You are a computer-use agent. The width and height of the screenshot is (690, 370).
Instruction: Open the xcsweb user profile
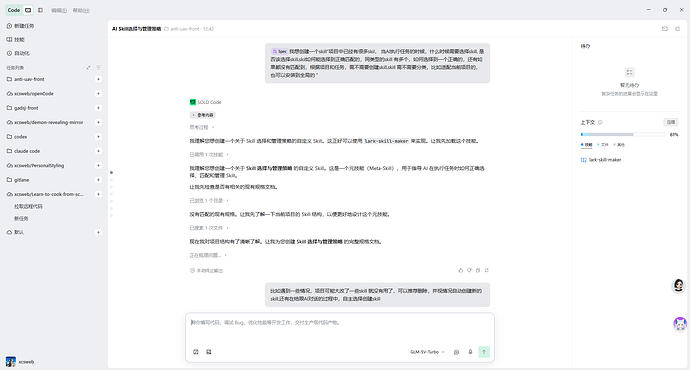(x=20, y=362)
